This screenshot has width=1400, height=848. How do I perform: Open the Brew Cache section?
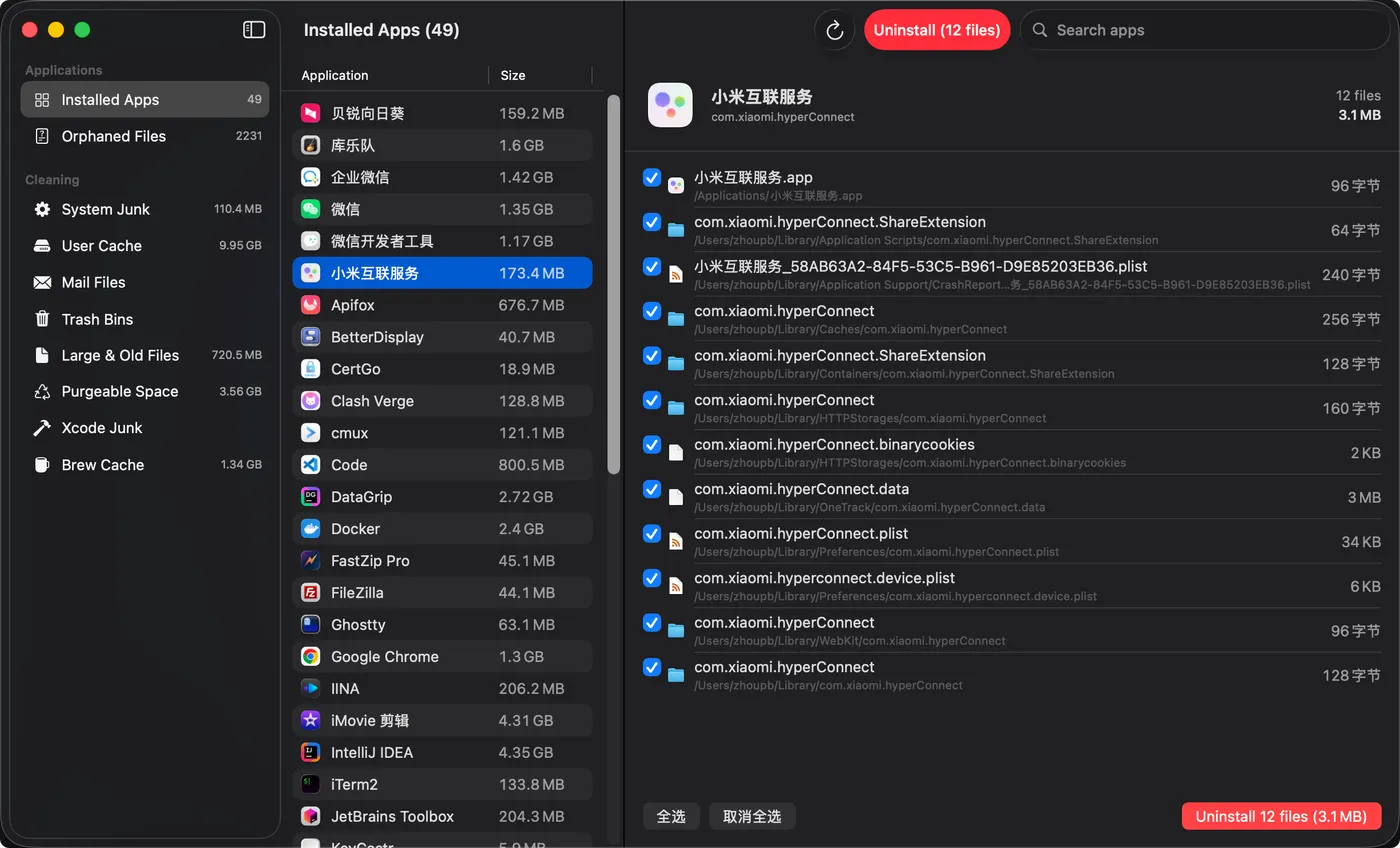click(145, 465)
